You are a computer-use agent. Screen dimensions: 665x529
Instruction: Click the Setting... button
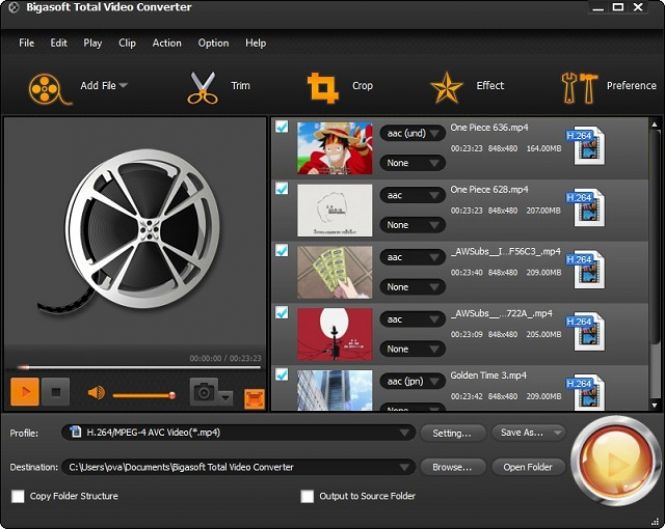[453, 433]
